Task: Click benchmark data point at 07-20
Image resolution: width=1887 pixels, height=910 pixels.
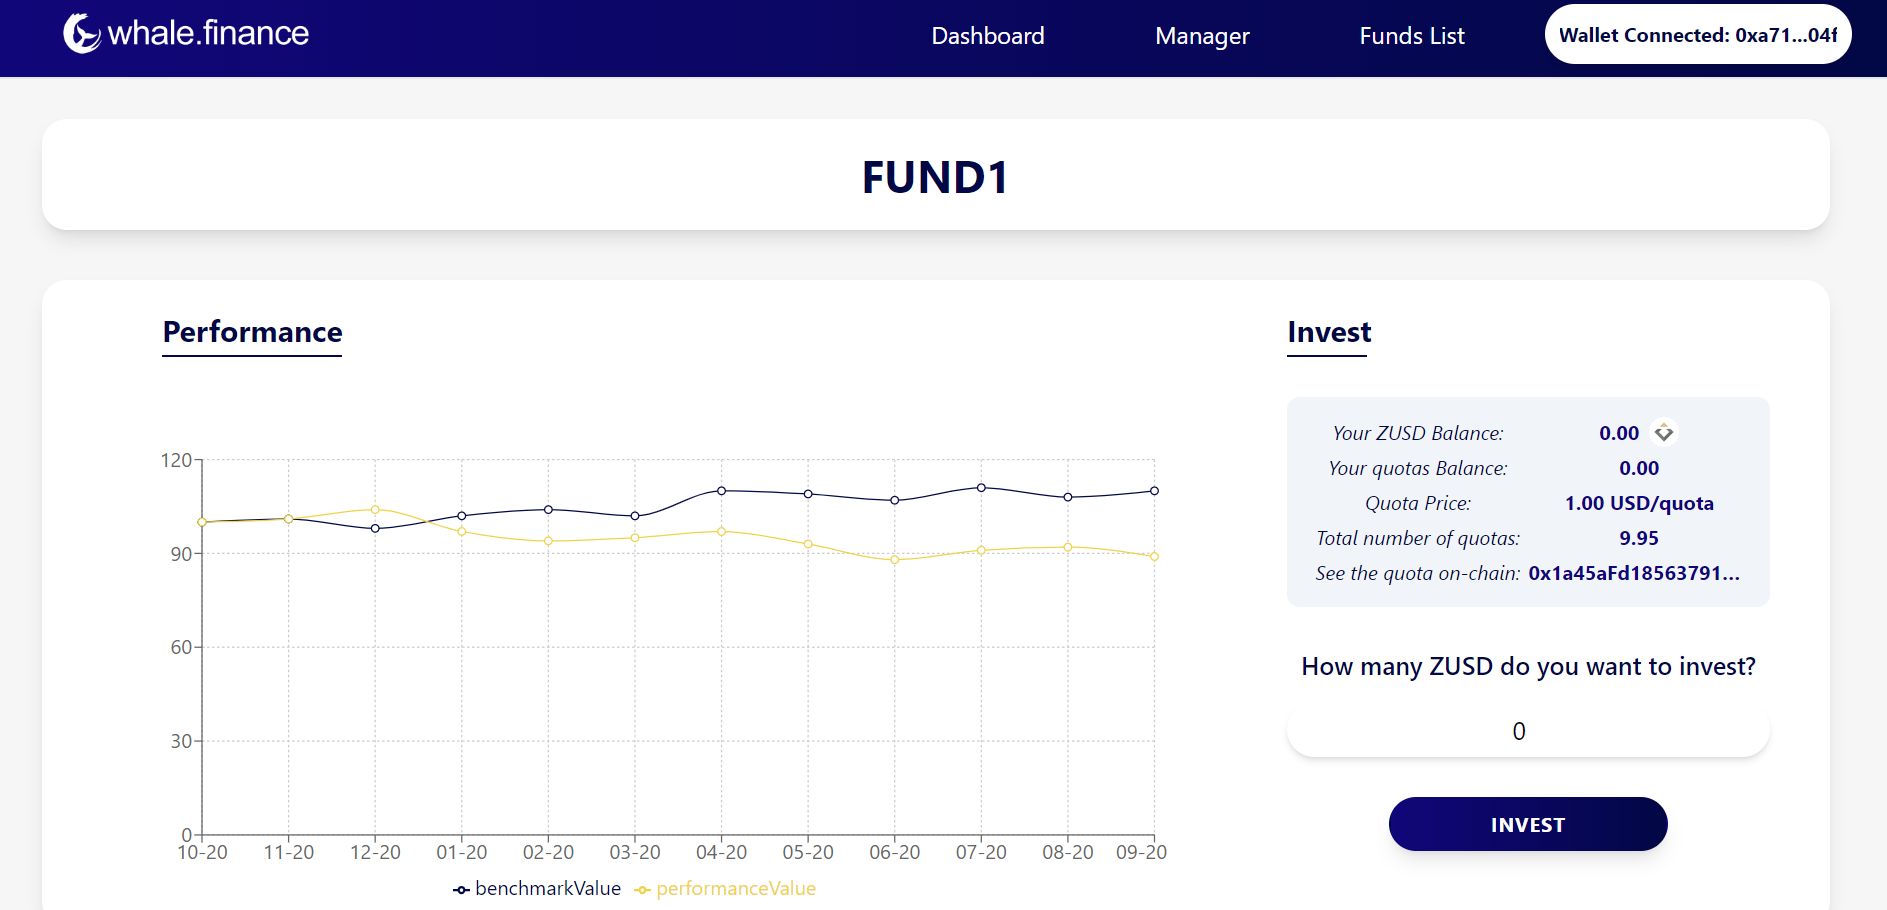Action: point(981,488)
